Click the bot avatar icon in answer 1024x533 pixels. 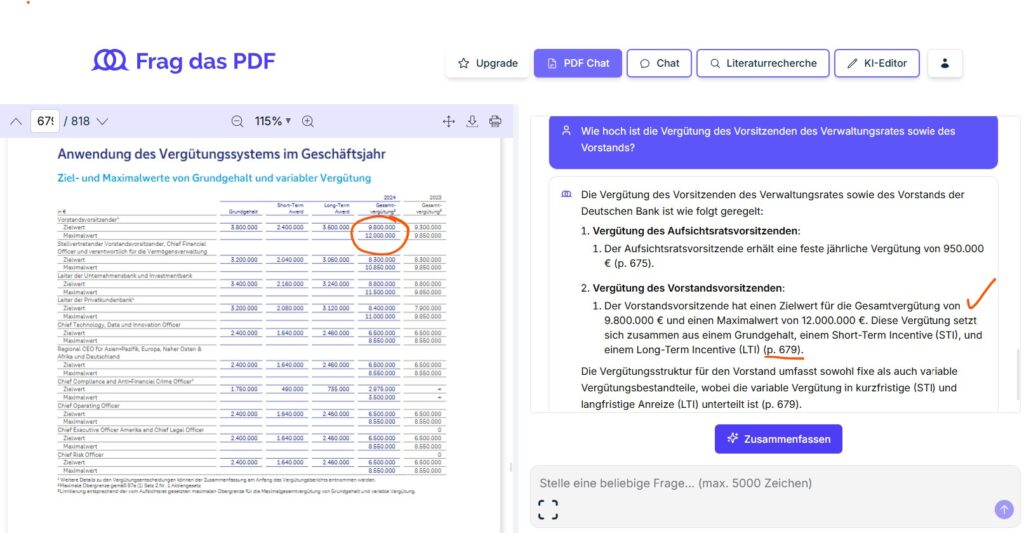[566, 195]
